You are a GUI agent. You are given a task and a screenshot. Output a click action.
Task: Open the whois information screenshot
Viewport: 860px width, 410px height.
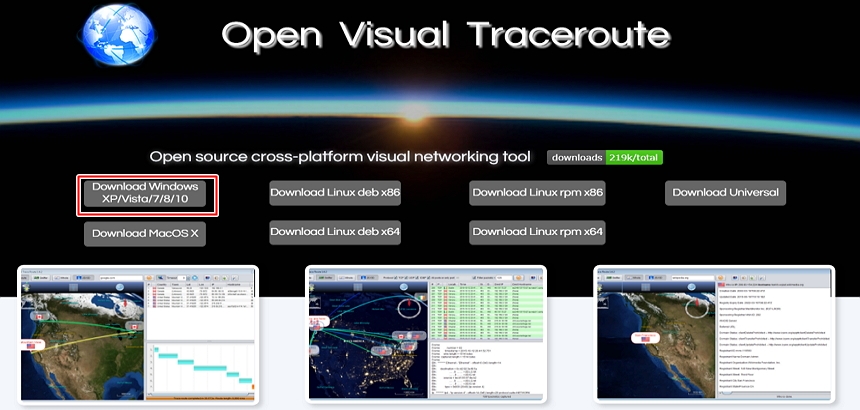715,334
